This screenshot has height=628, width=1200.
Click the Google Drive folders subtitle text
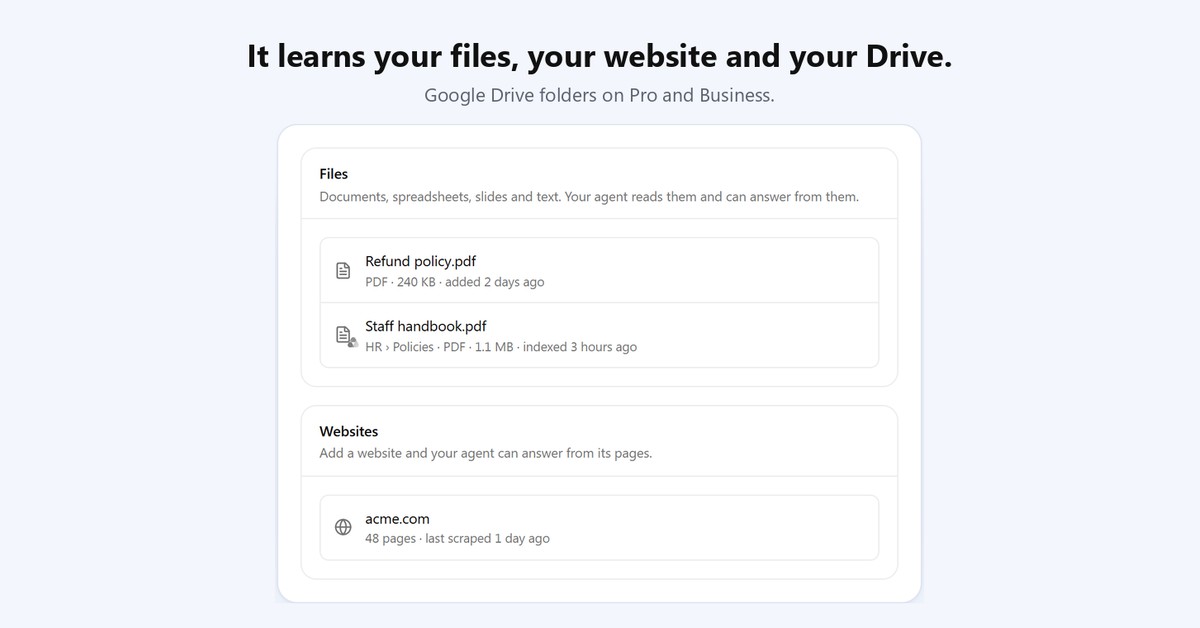click(599, 96)
